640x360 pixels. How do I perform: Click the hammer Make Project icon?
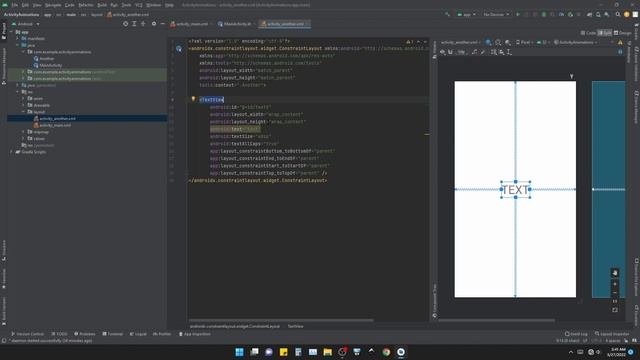pyautogui.click(x=447, y=14)
